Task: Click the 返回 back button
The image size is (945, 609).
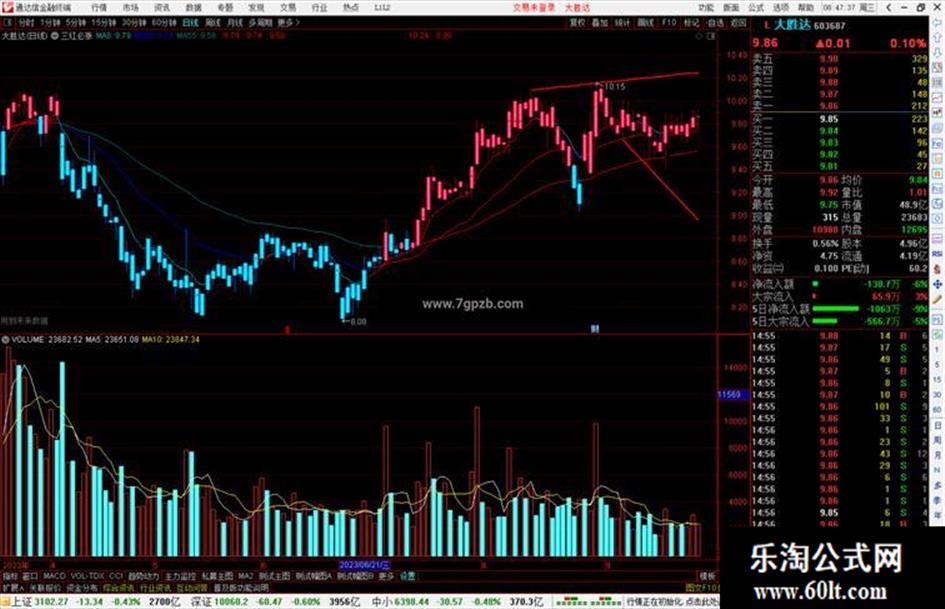Action: 738,22
